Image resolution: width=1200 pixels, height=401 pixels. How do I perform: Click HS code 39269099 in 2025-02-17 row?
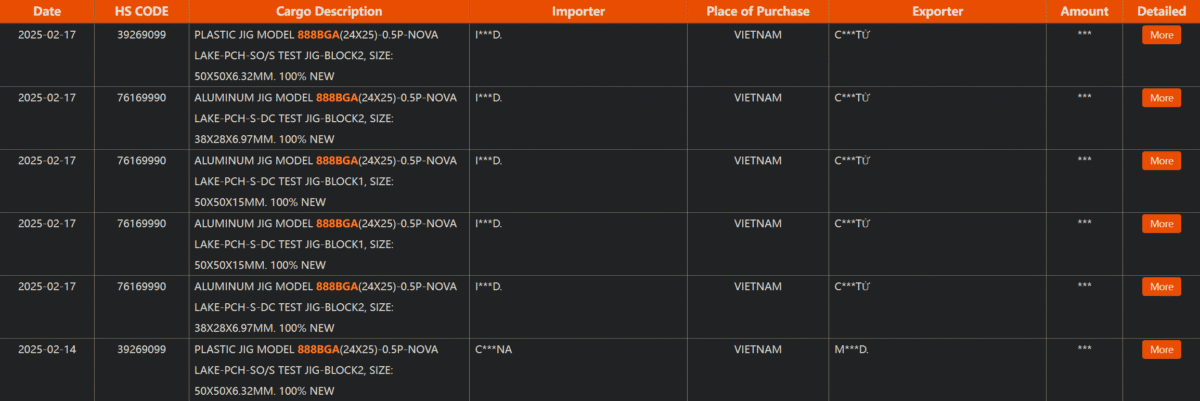(141, 35)
